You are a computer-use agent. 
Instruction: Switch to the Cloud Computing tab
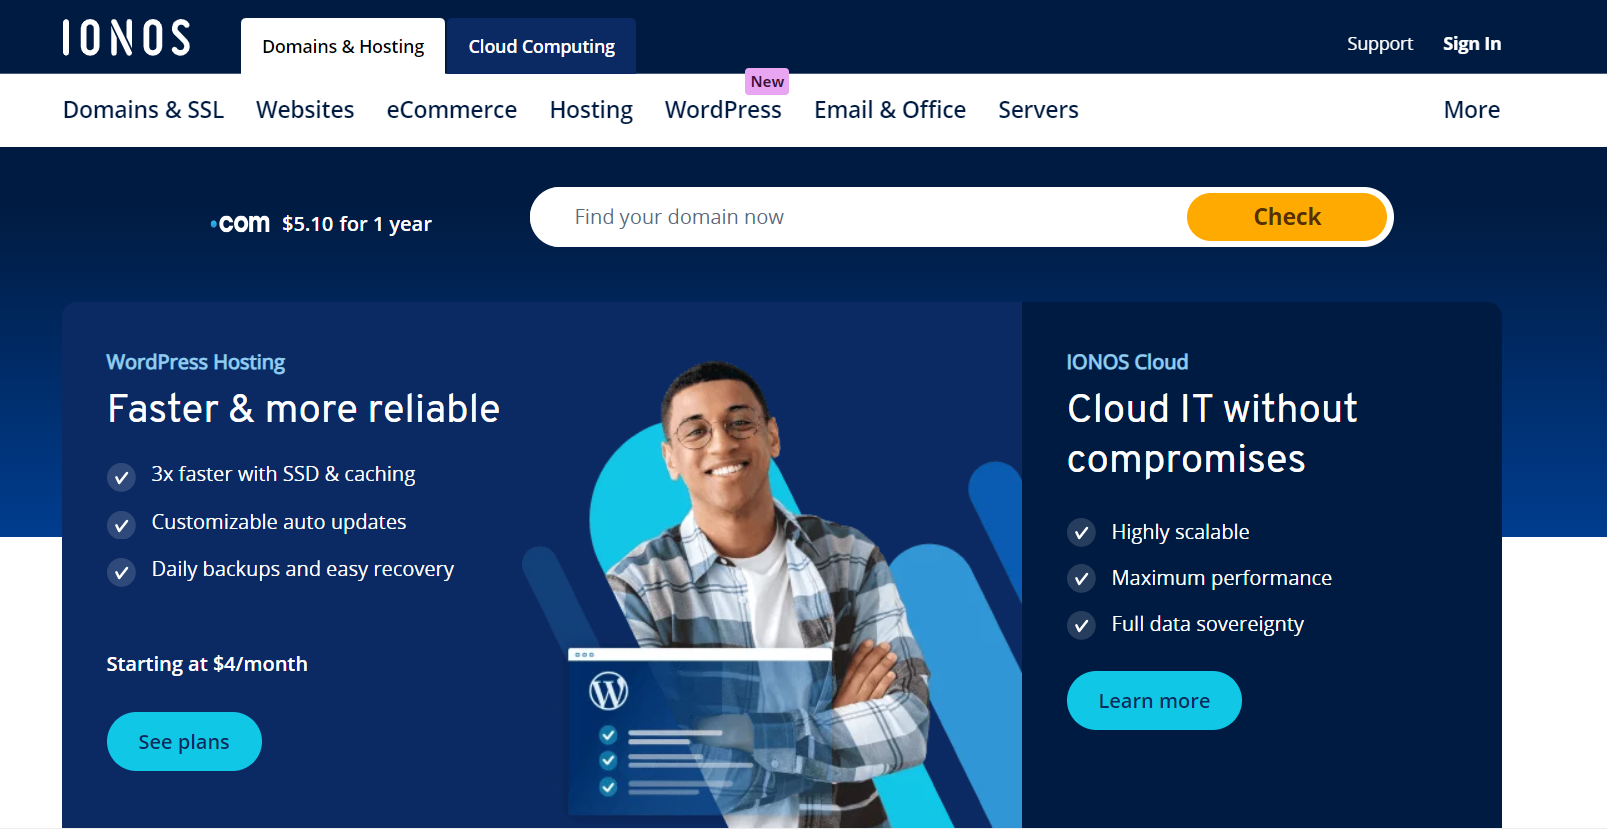tap(541, 46)
